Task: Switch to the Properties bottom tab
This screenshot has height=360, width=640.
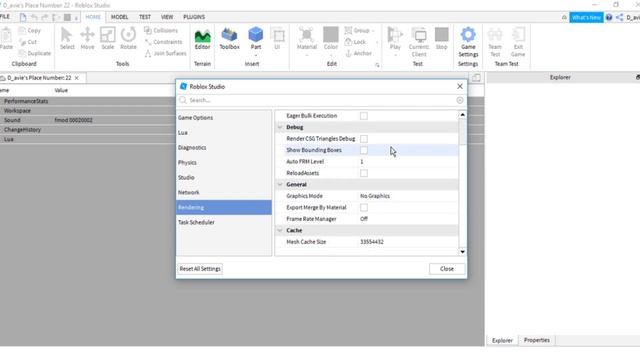Action: (x=537, y=340)
